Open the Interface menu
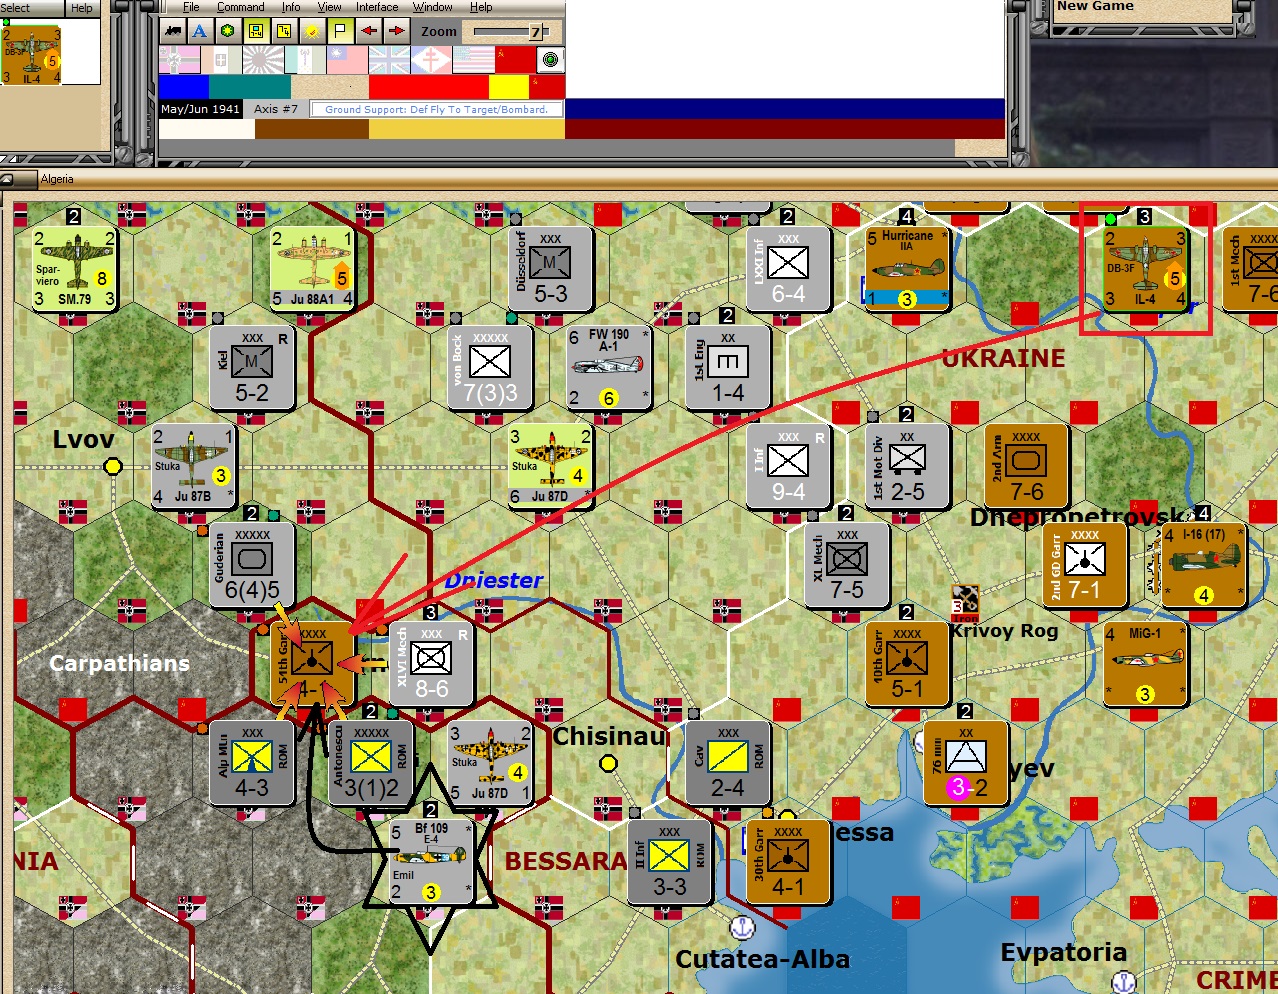This screenshot has width=1278, height=994. [x=377, y=7]
